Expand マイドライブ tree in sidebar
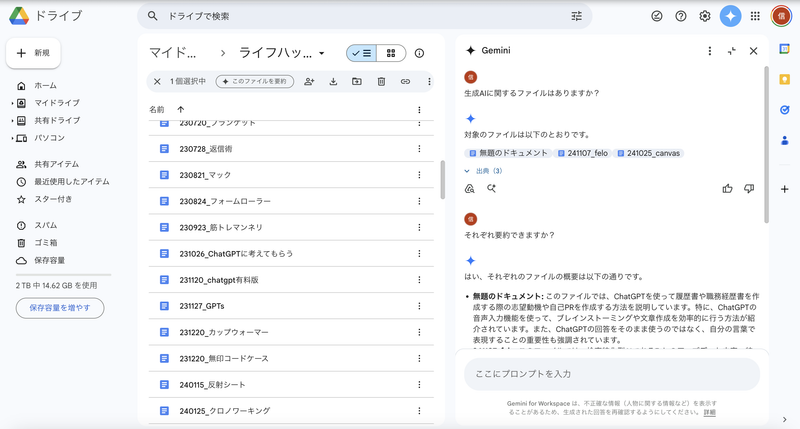 pyautogui.click(x=12, y=103)
